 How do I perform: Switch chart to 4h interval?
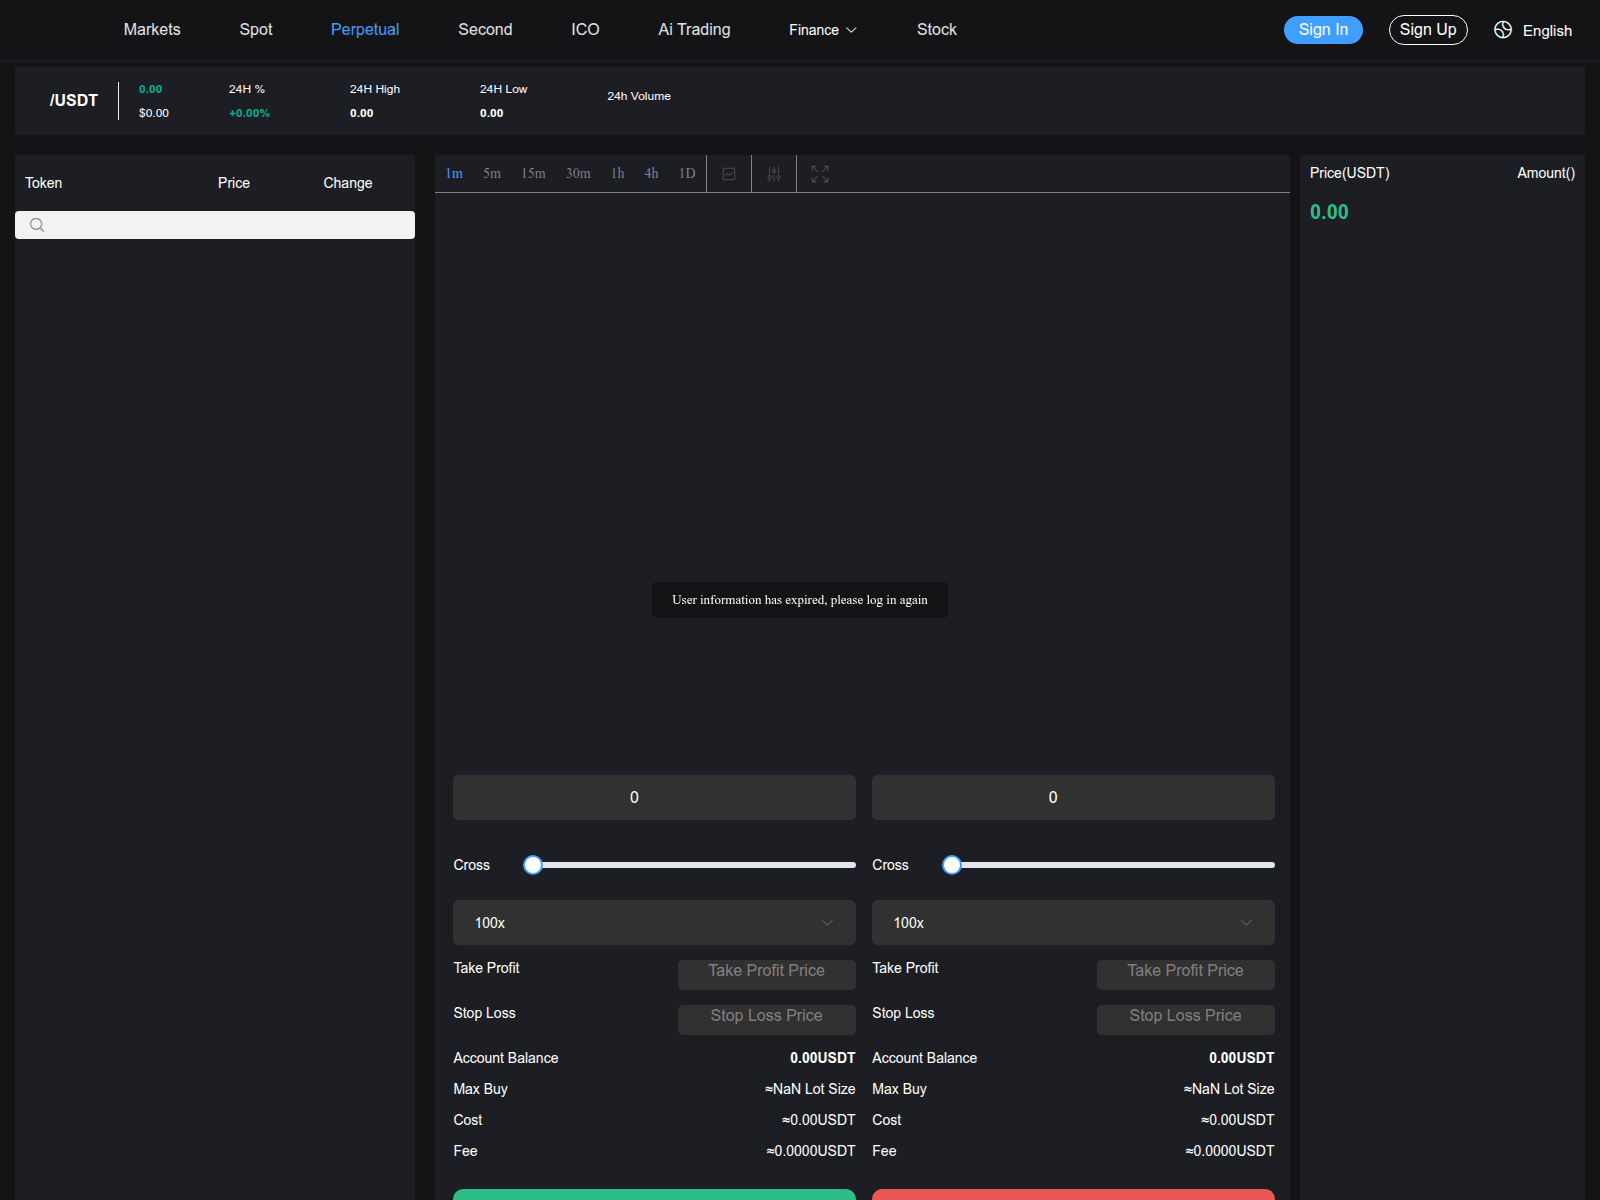[x=651, y=174]
